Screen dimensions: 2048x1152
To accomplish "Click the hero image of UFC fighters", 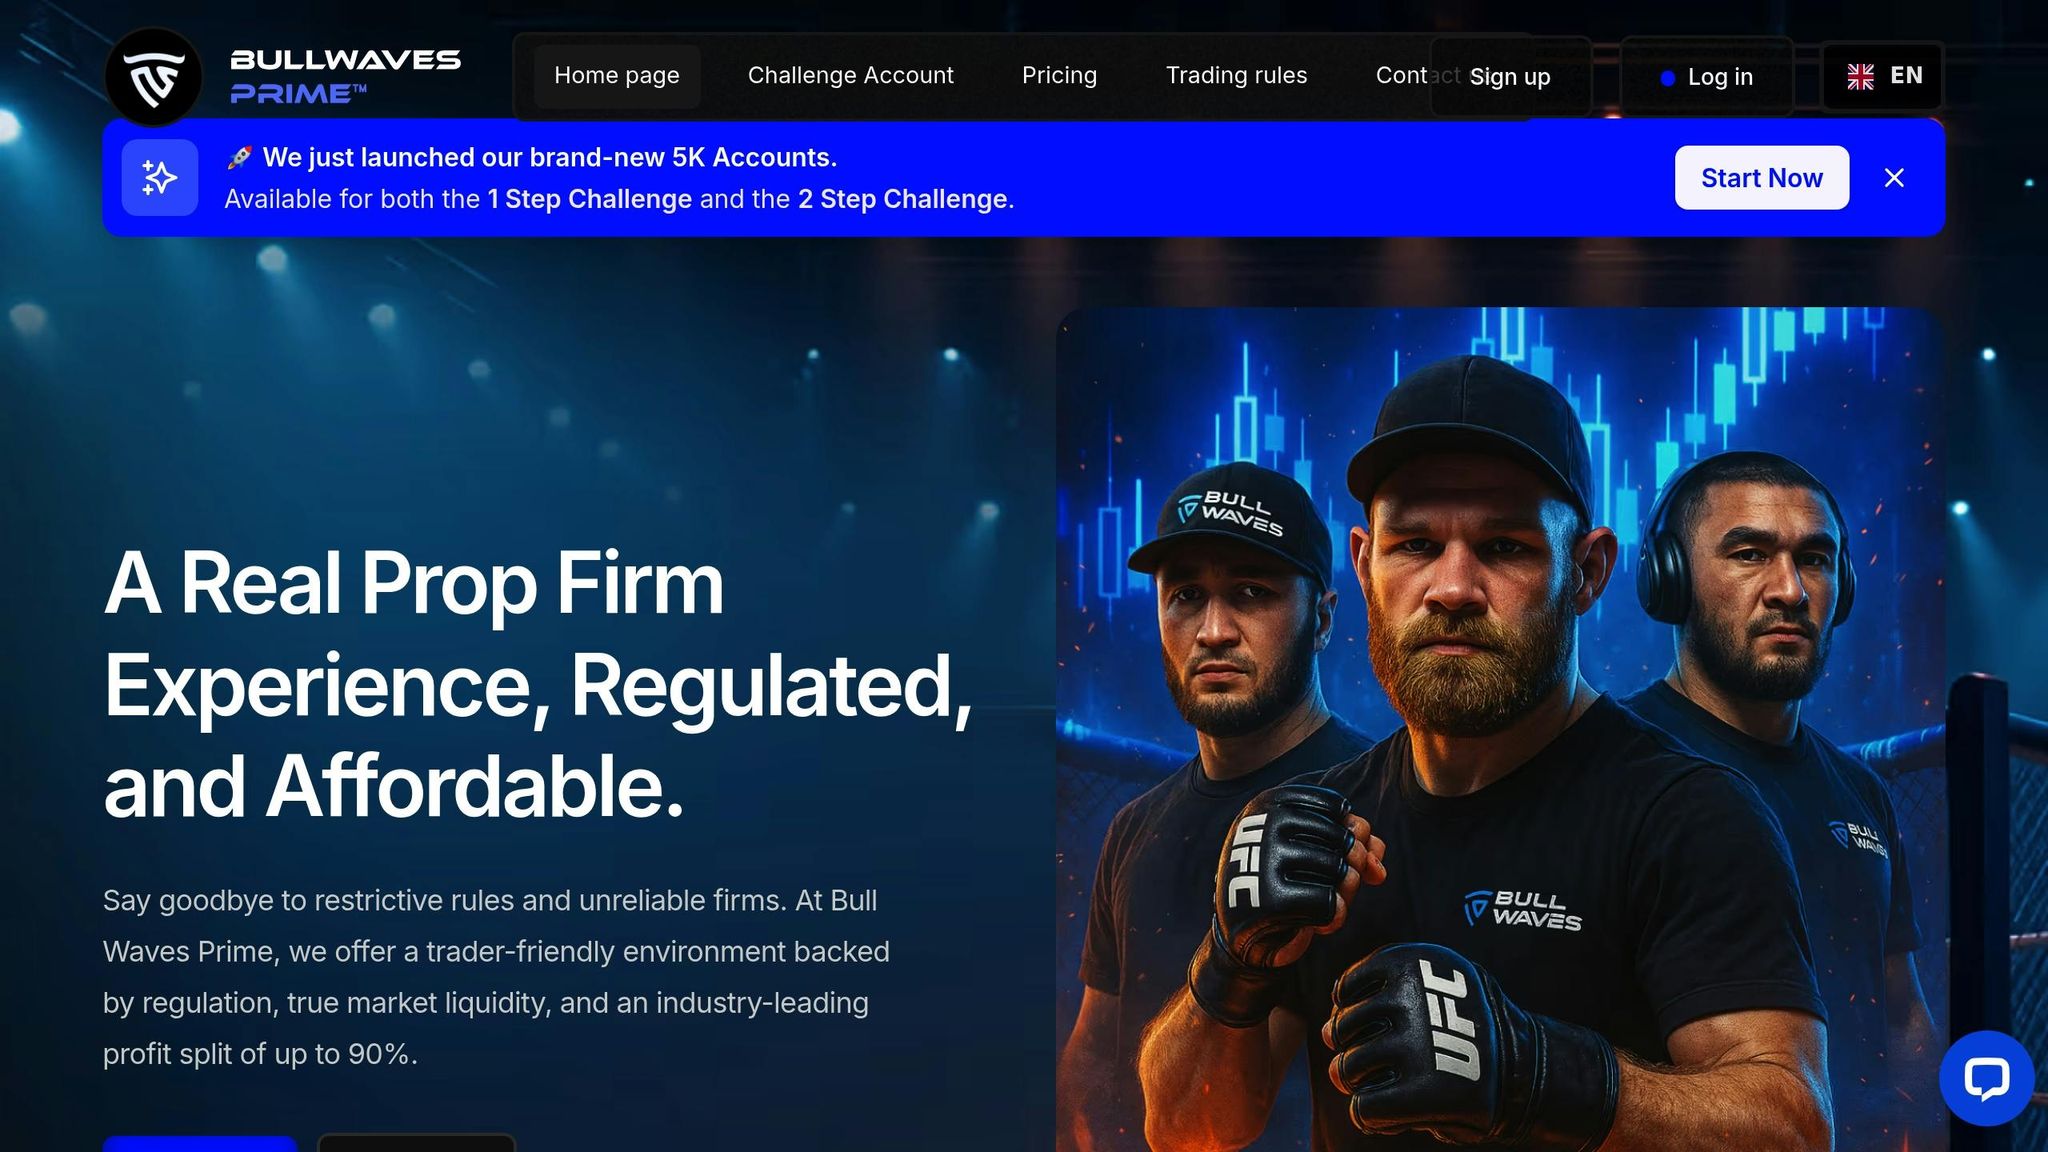I will tap(1500, 730).
